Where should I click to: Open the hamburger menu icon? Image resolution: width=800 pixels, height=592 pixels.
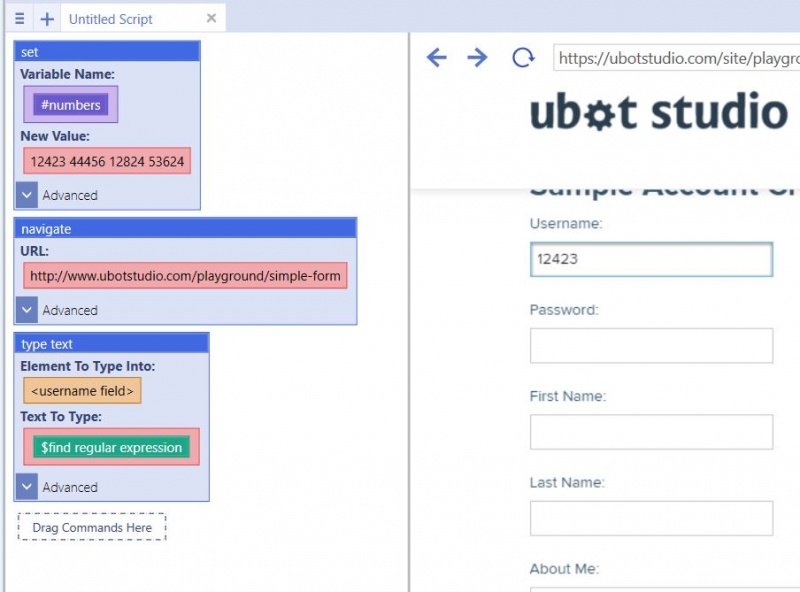pyautogui.click(x=20, y=19)
